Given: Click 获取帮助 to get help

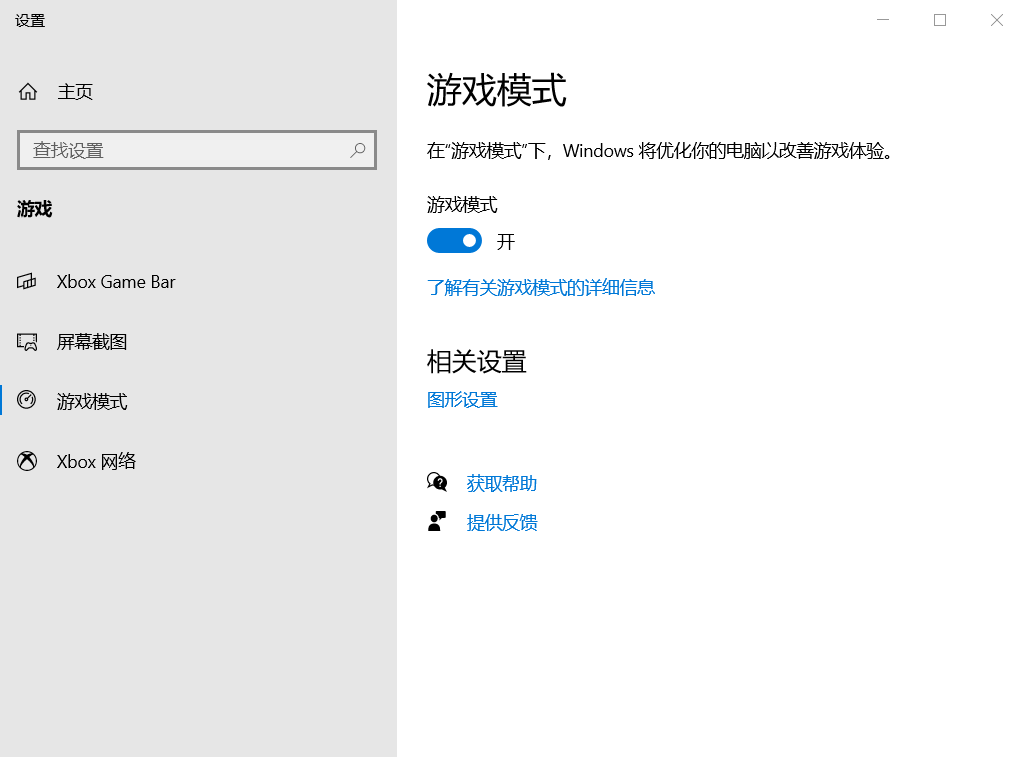Looking at the screenshot, I should pyautogui.click(x=501, y=483).
